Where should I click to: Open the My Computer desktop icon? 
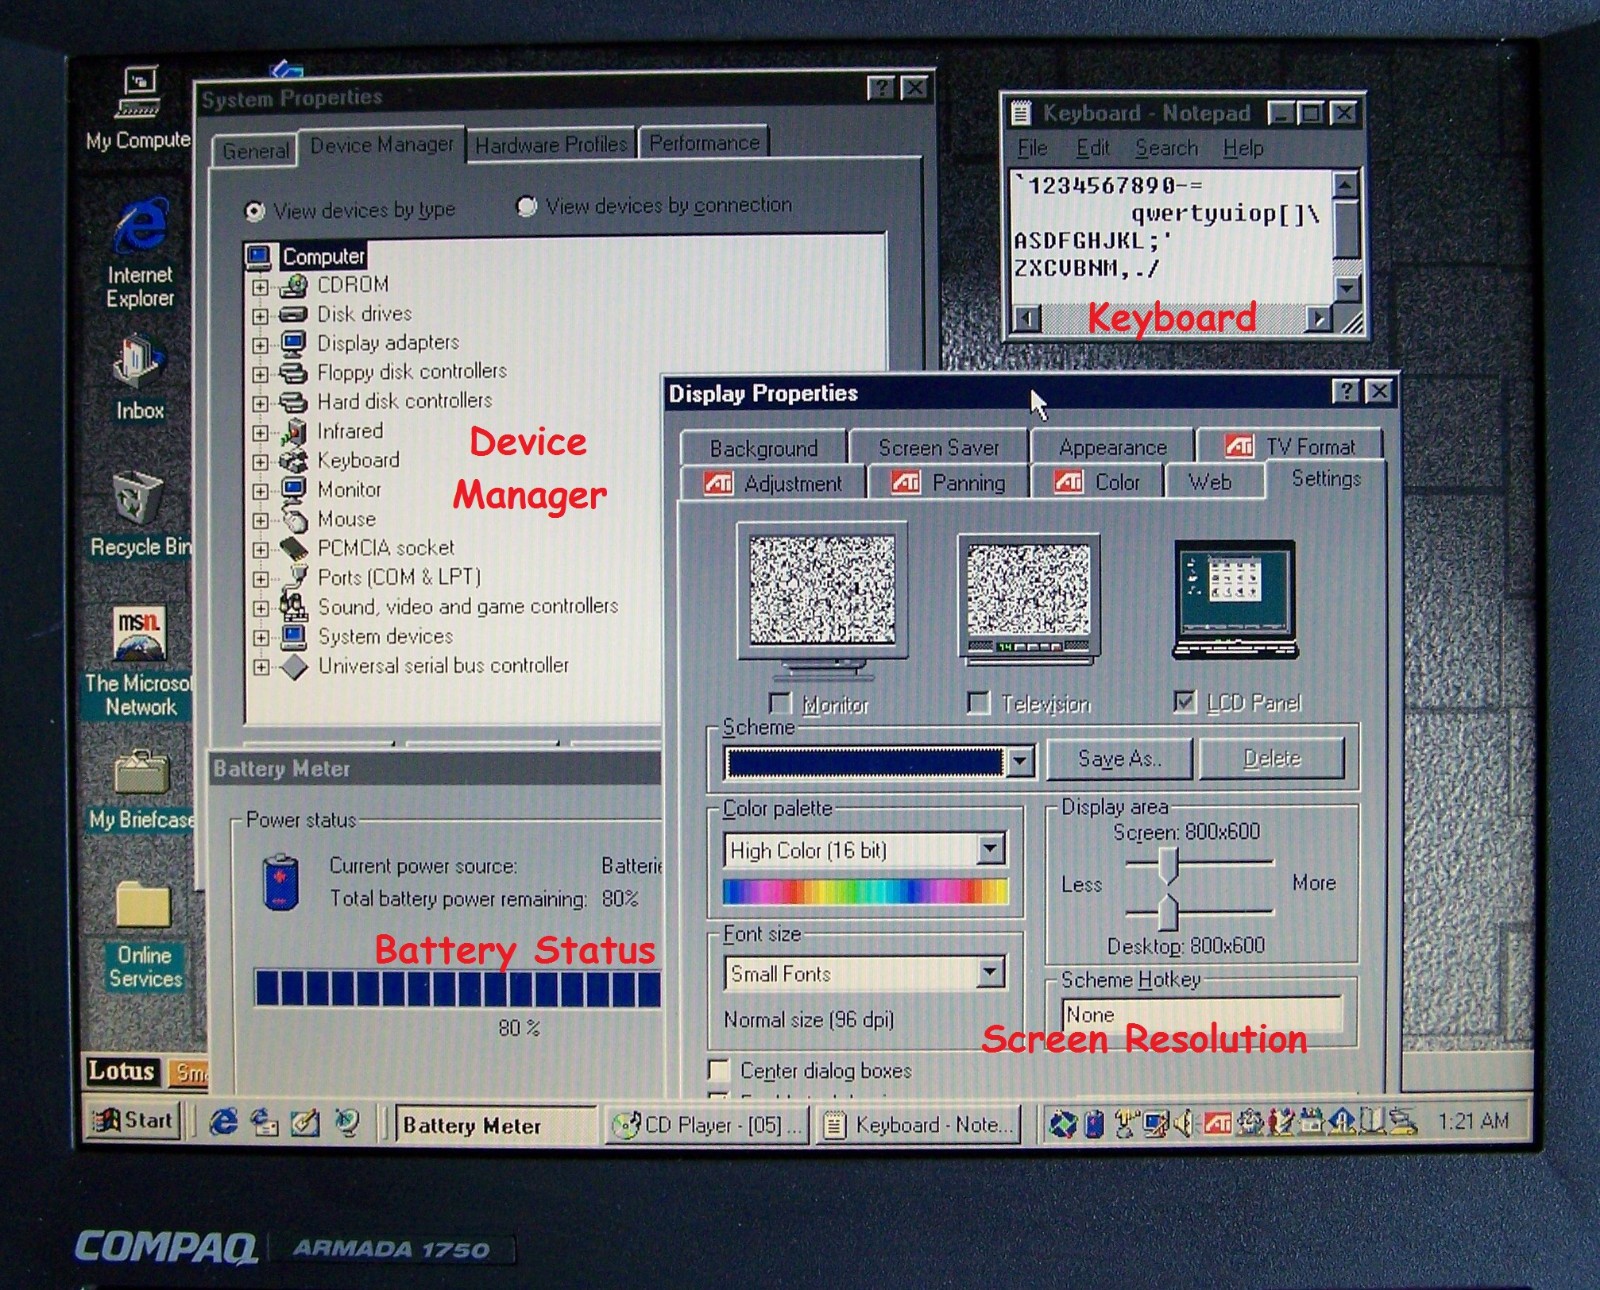(x=138, y=108)
